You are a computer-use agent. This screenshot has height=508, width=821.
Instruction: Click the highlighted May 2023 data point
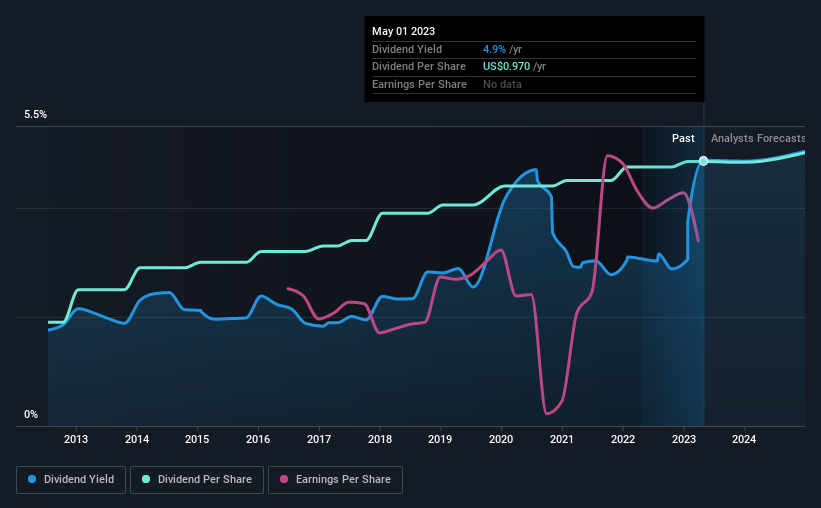(703, 161)
